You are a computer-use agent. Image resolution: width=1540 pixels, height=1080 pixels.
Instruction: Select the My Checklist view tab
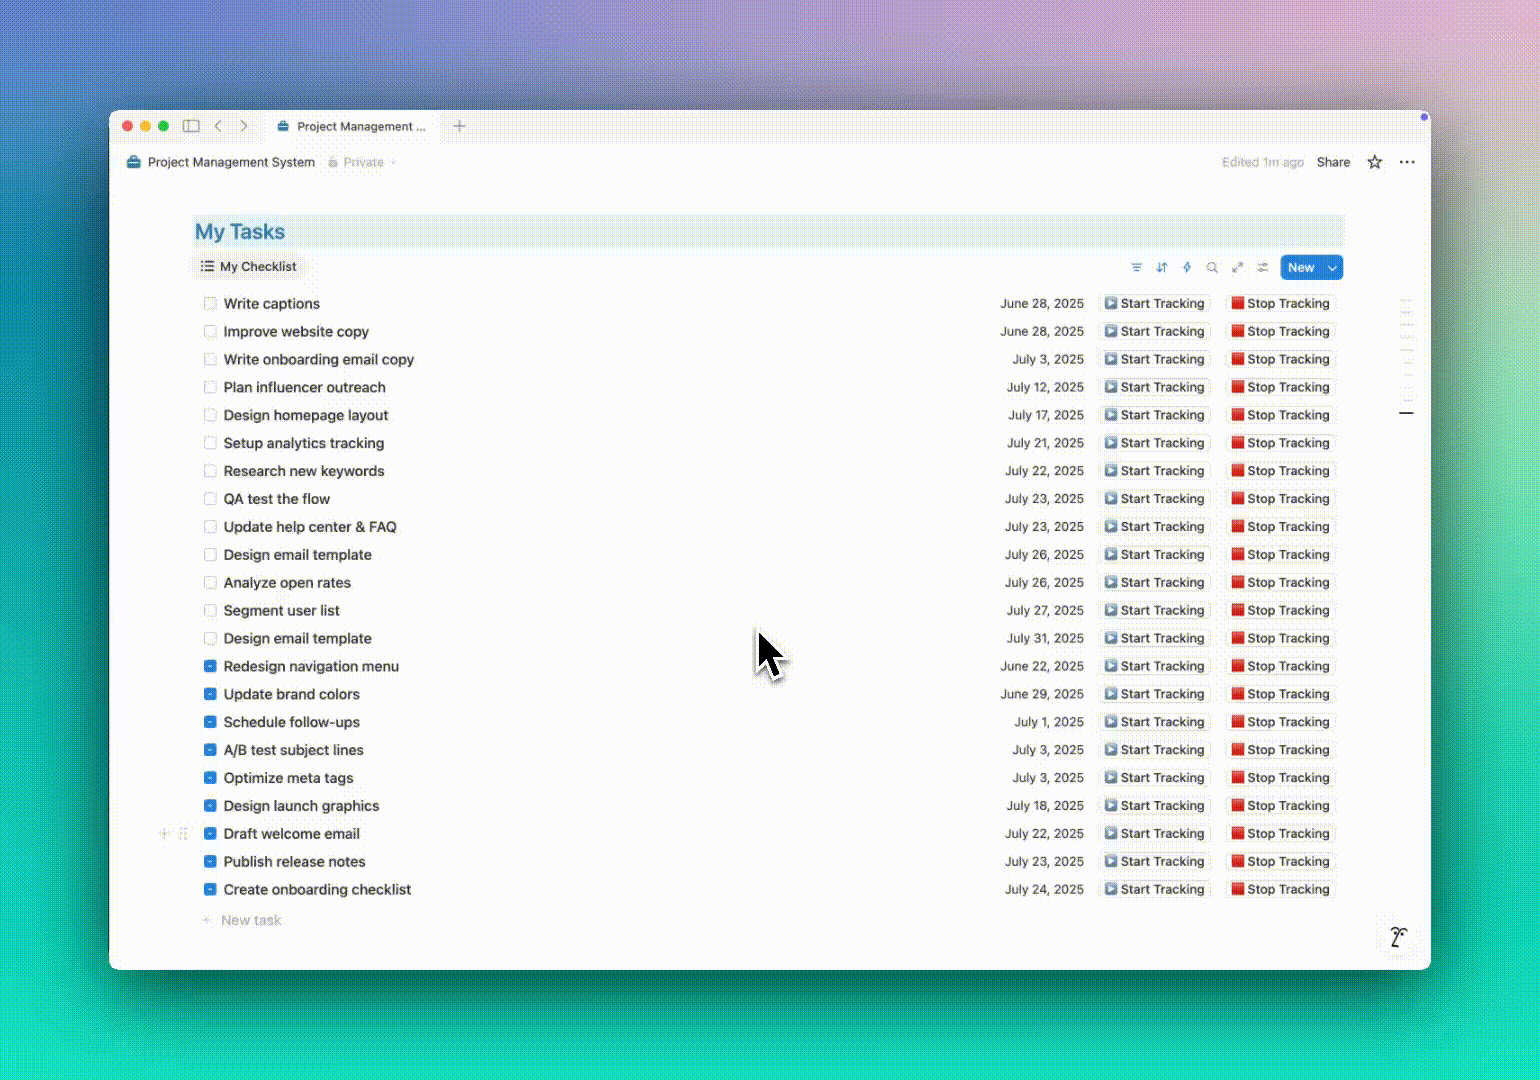[248, 266]
